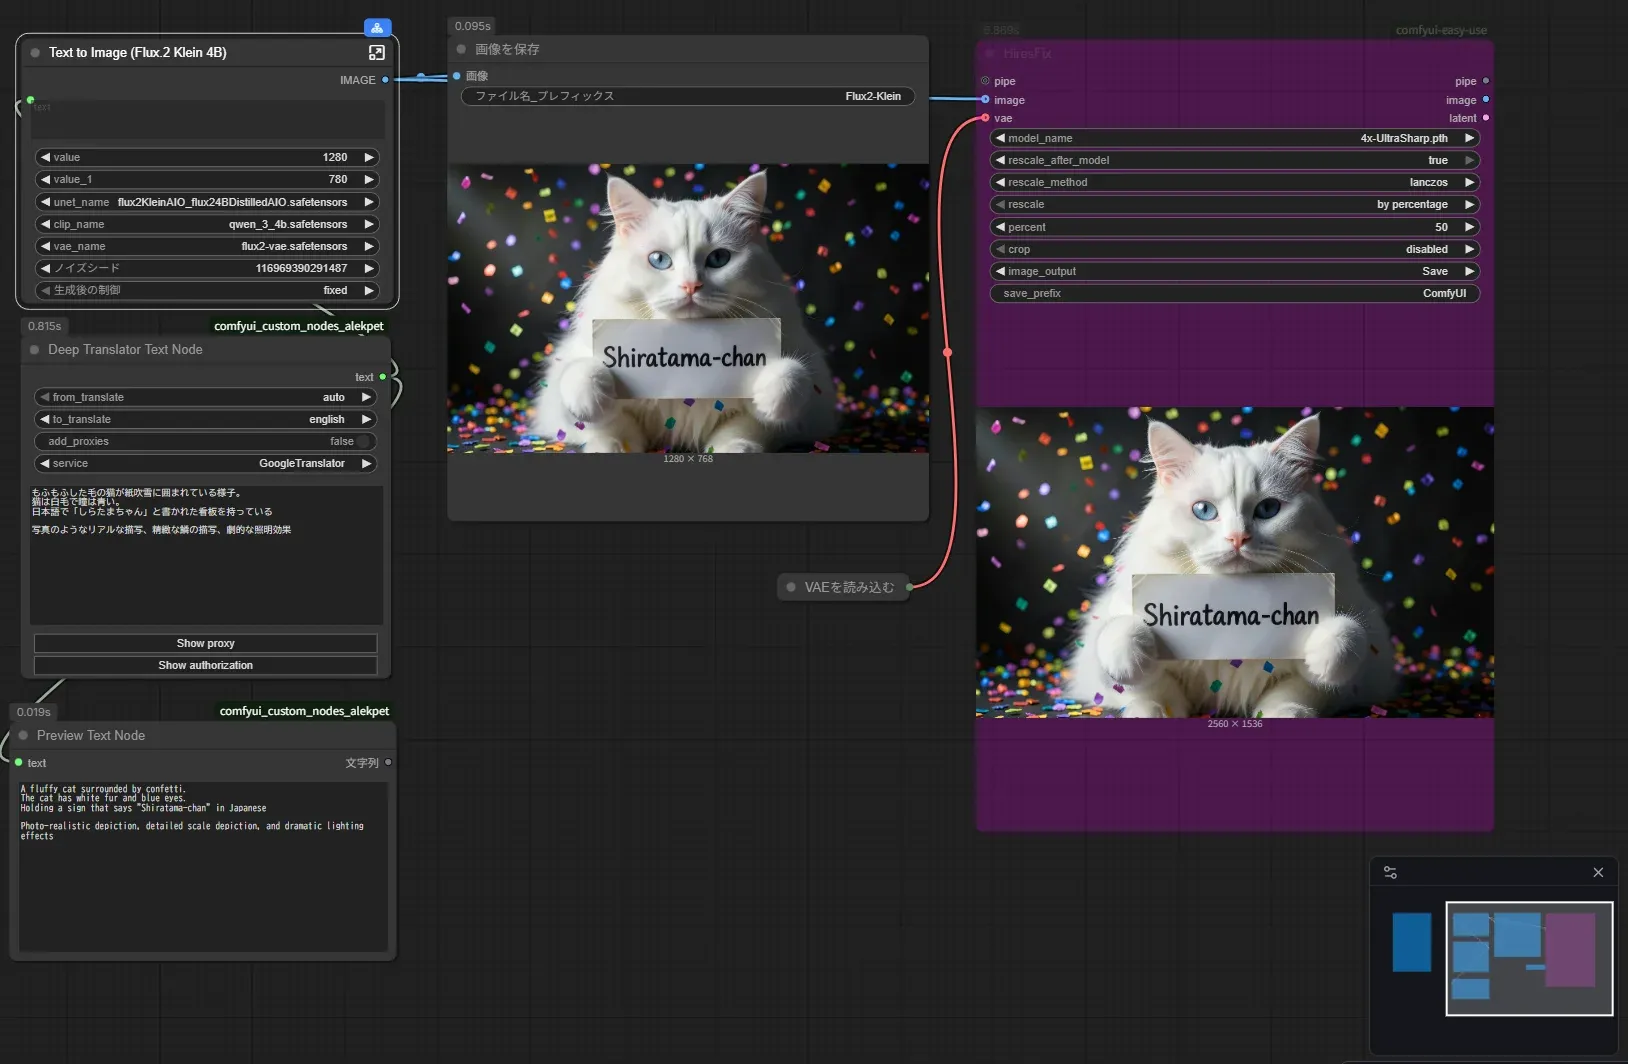Enable the crop option in HiresFix
Viewport: 1628px width, 1064px height.
tap(1233, 249)
